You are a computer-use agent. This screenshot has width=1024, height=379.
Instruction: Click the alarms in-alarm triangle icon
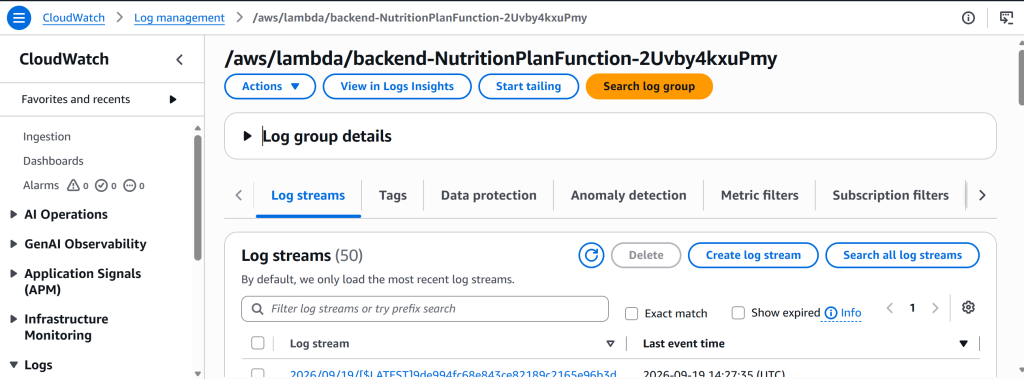tap(73, 186)
